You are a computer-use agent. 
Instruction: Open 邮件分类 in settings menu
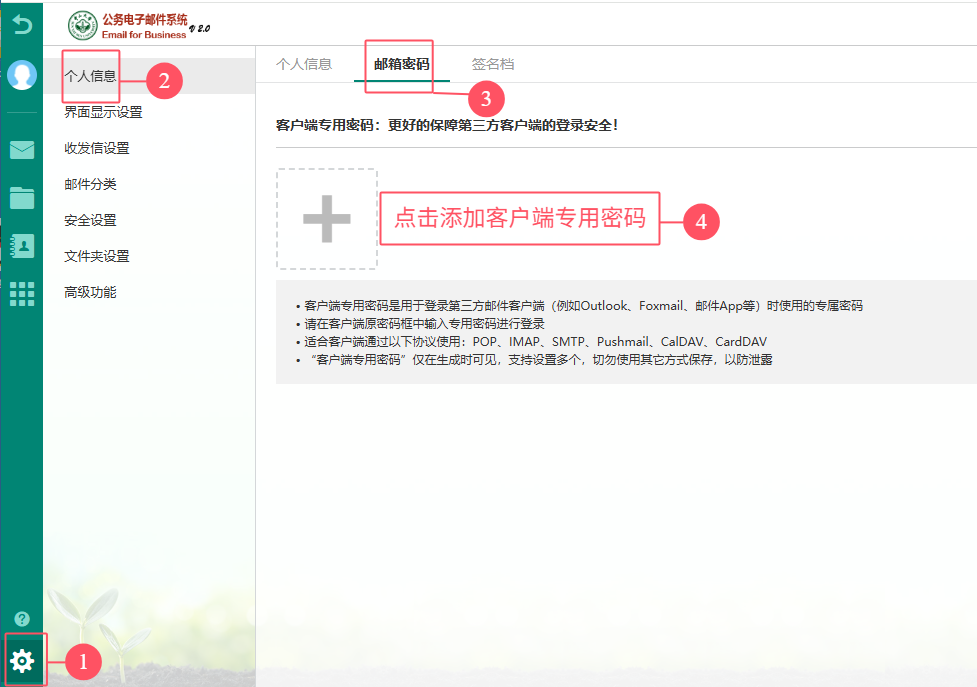pyautogui.click(x=90, y=184)
